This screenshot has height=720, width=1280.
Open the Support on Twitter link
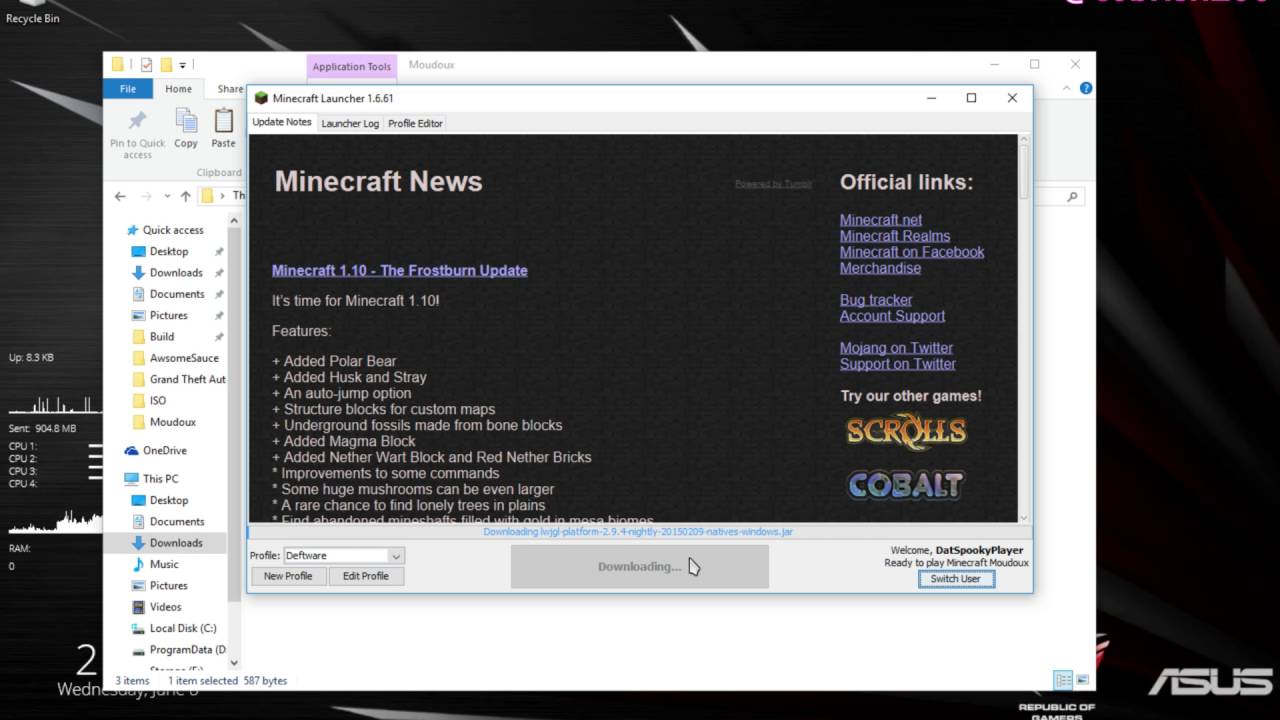tap(898, 364)
